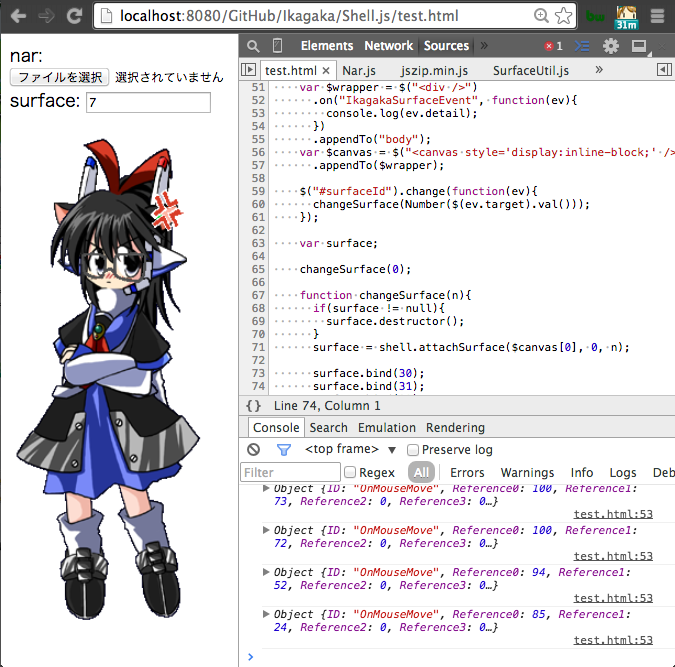
Task: Show the debugger sidebar pane
Action: pyautogui.click(x=664, y=70)
